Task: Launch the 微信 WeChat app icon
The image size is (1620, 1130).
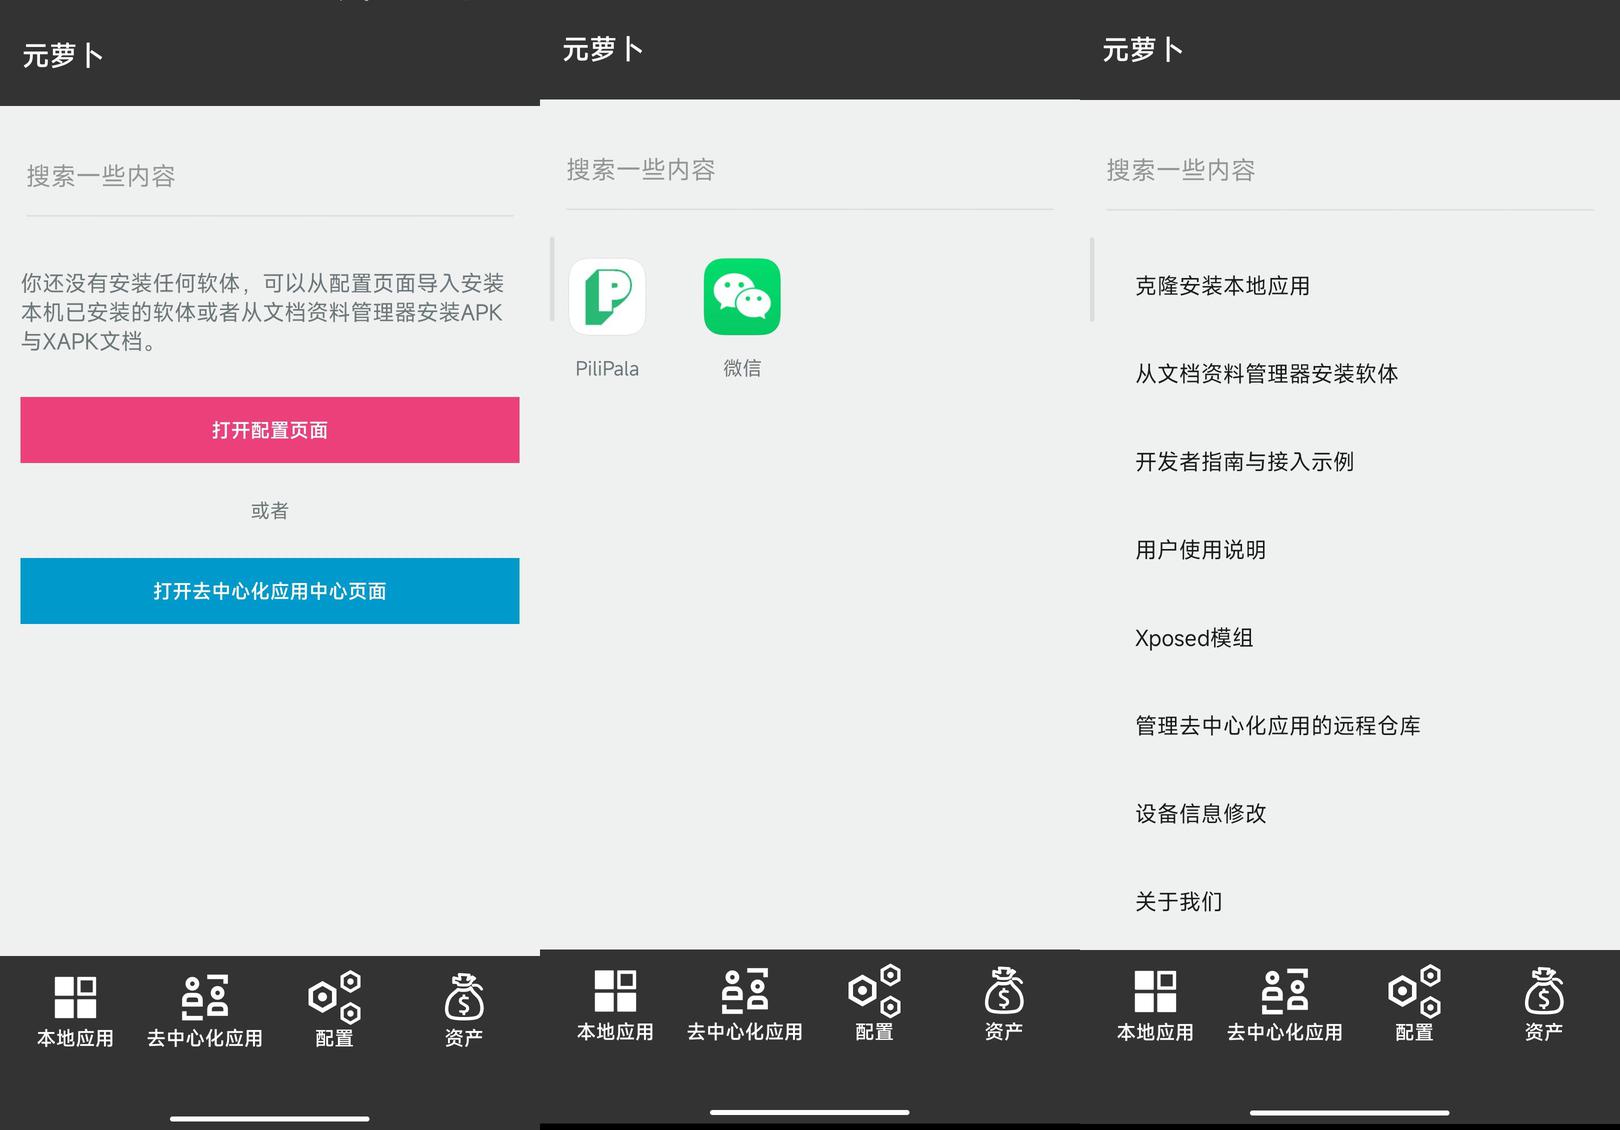Action: click(x=742, y=297)
